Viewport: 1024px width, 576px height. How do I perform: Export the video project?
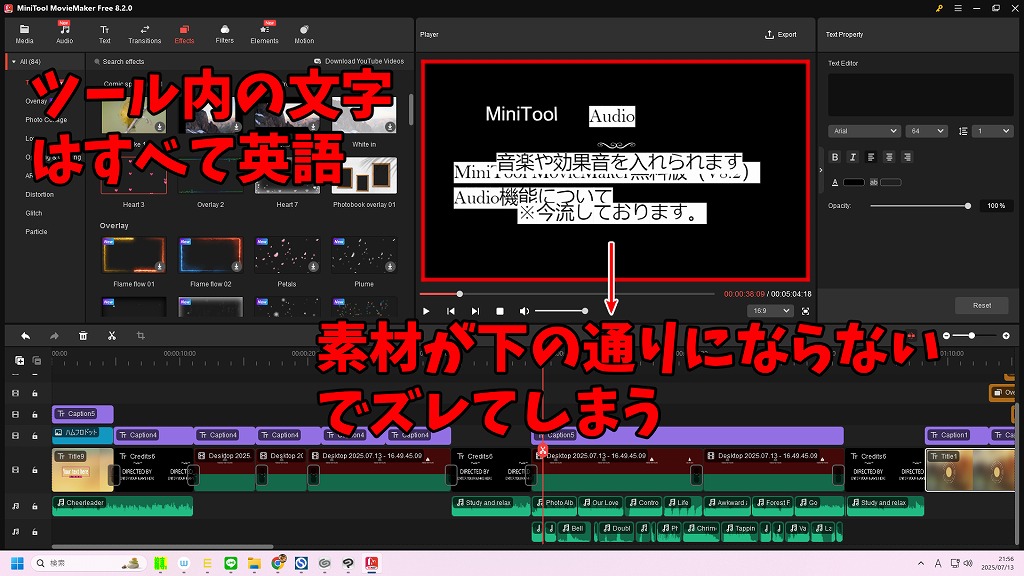tap(780, 35)
